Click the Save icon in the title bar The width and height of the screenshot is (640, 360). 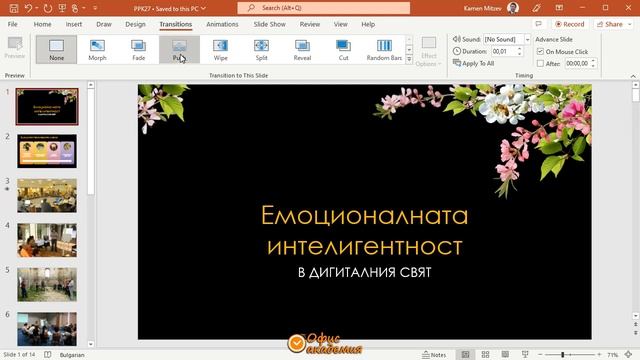(x=13, y=8)
